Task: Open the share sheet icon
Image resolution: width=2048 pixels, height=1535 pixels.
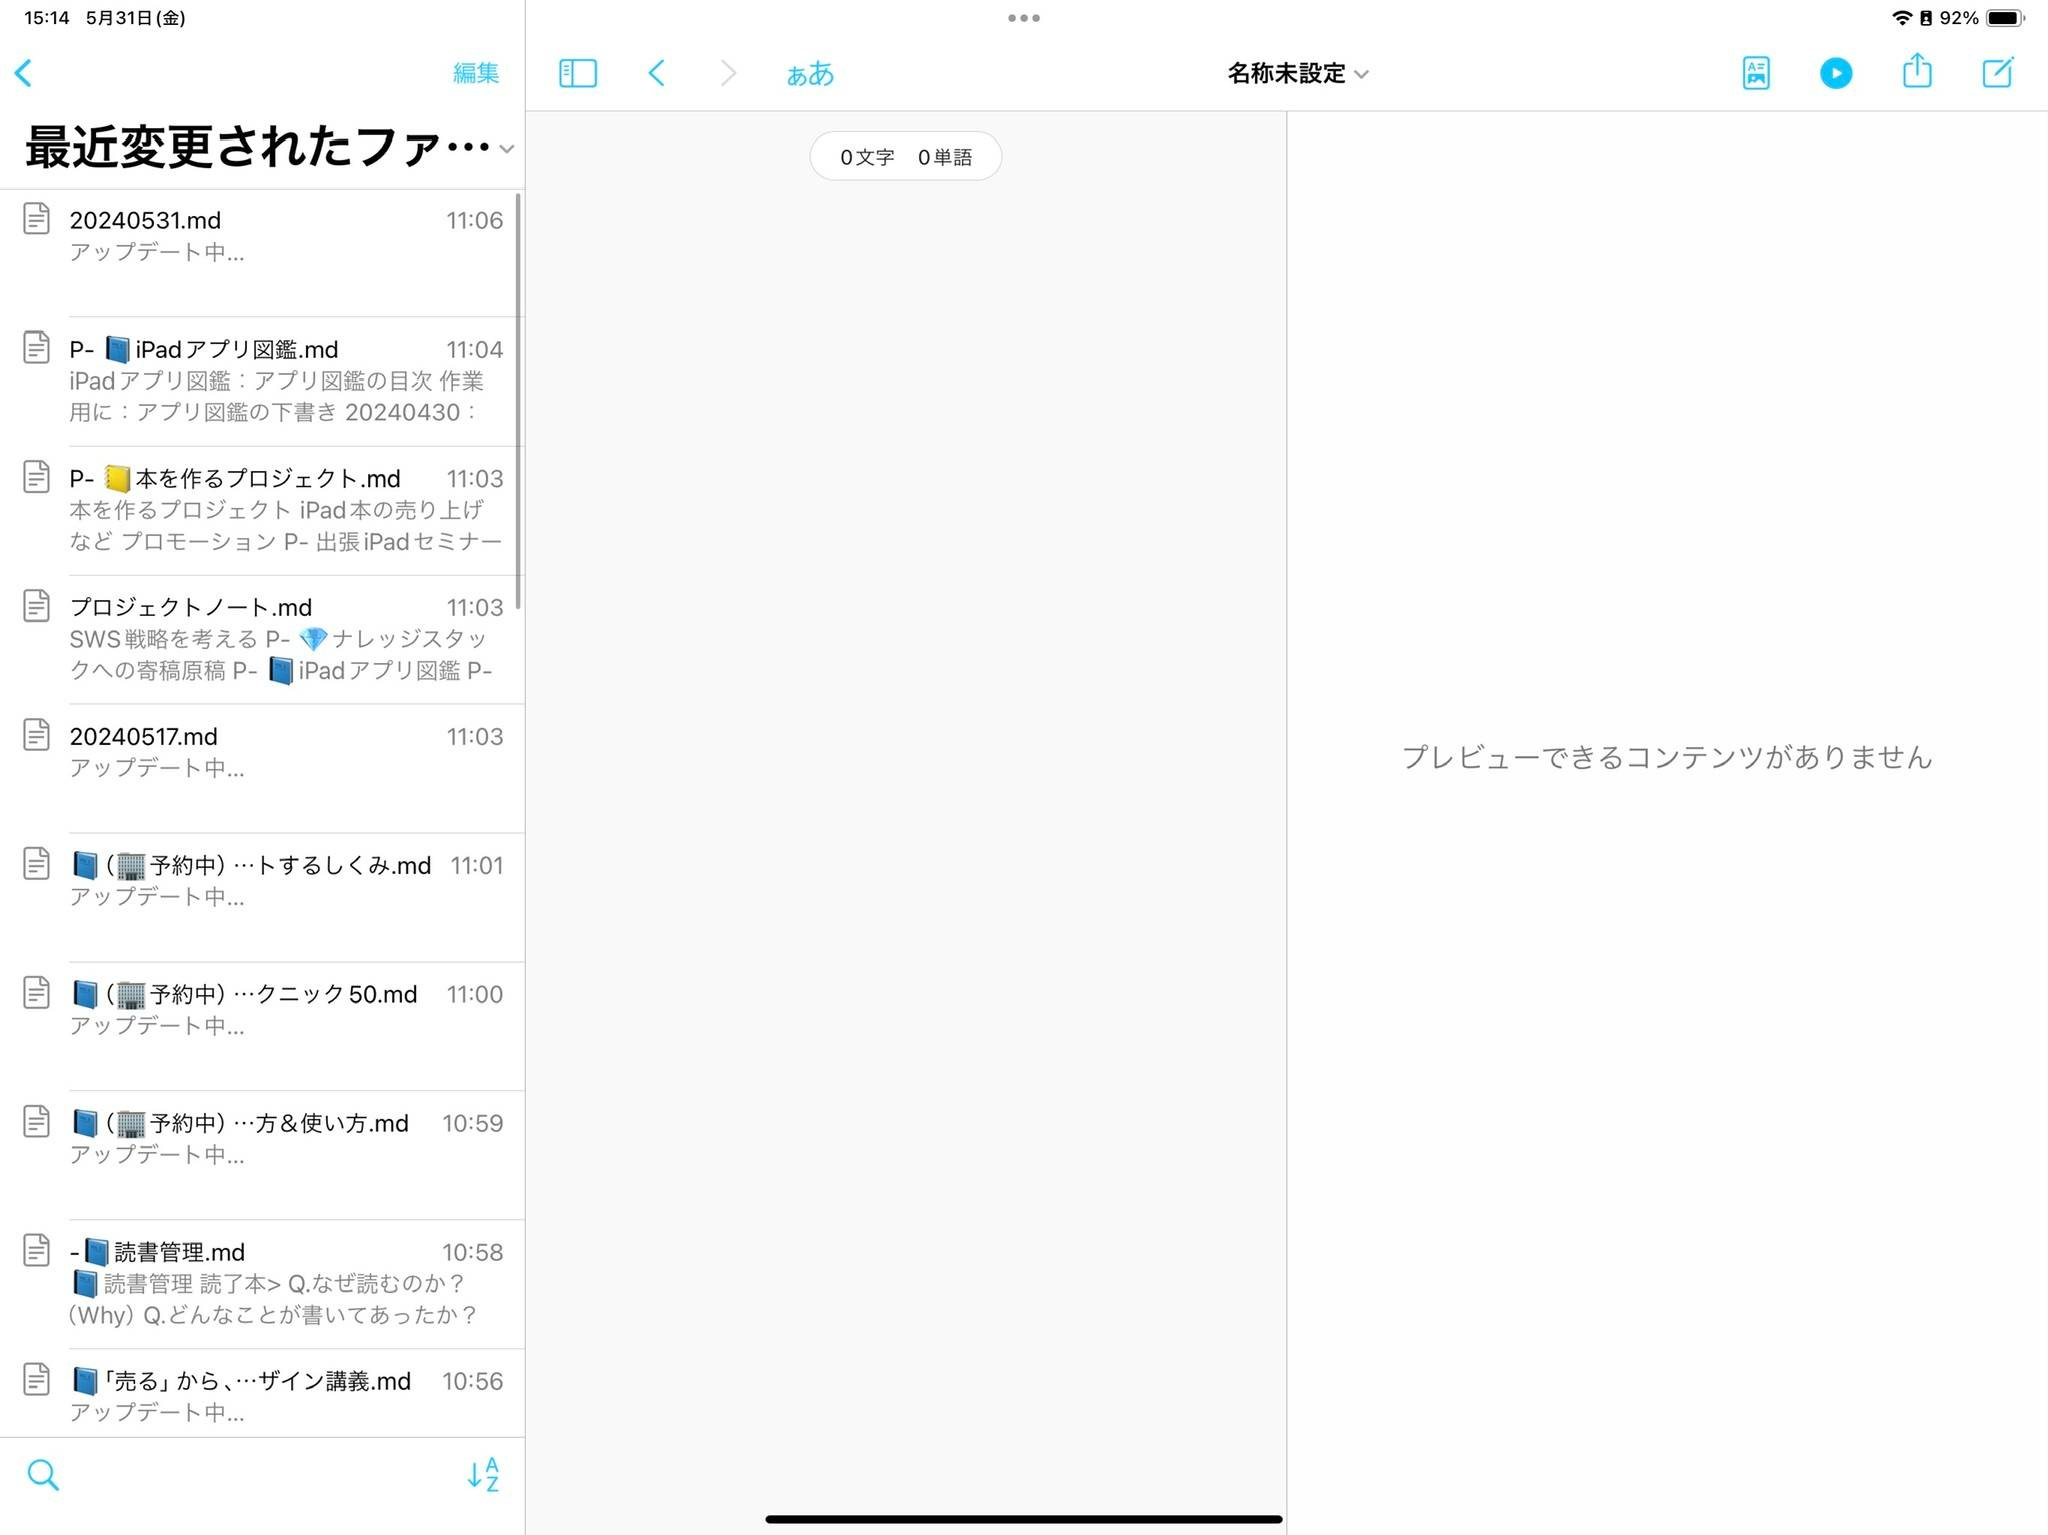Action: pos(1916,72)
